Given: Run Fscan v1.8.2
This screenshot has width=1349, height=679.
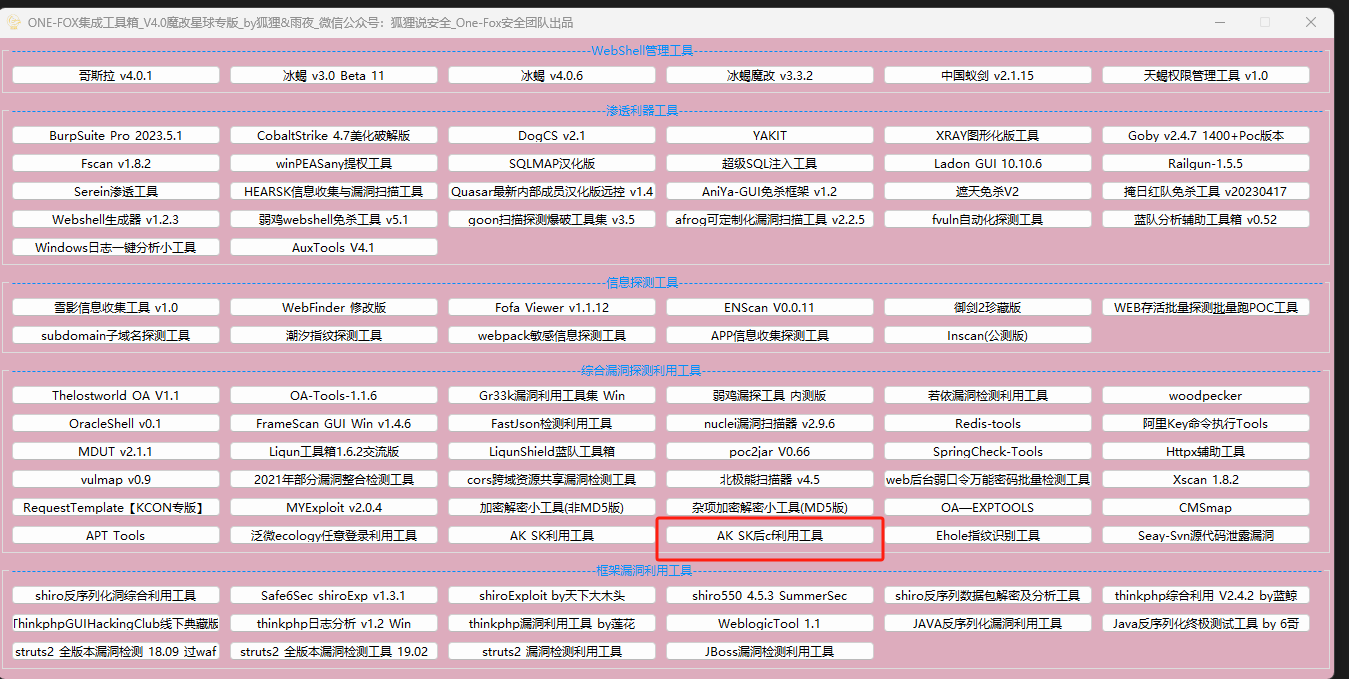Looking at the screenshot, I should (116, 163).
